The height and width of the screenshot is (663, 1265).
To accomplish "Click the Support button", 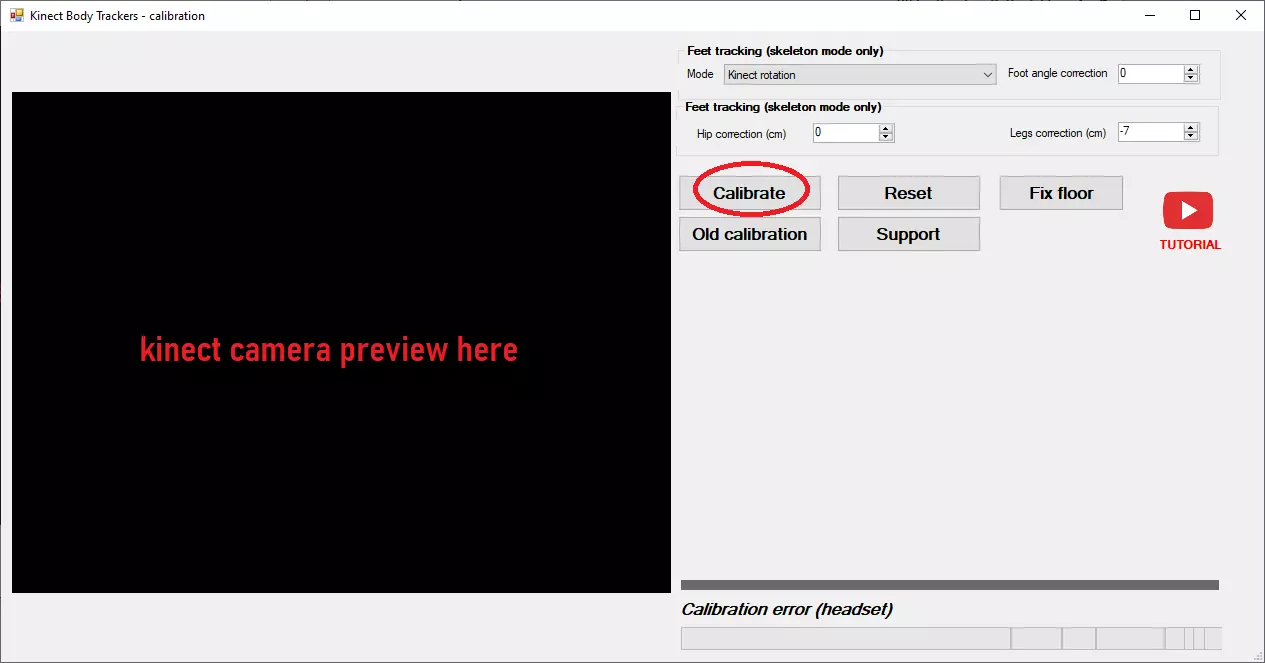I will [x=908, y=234].
